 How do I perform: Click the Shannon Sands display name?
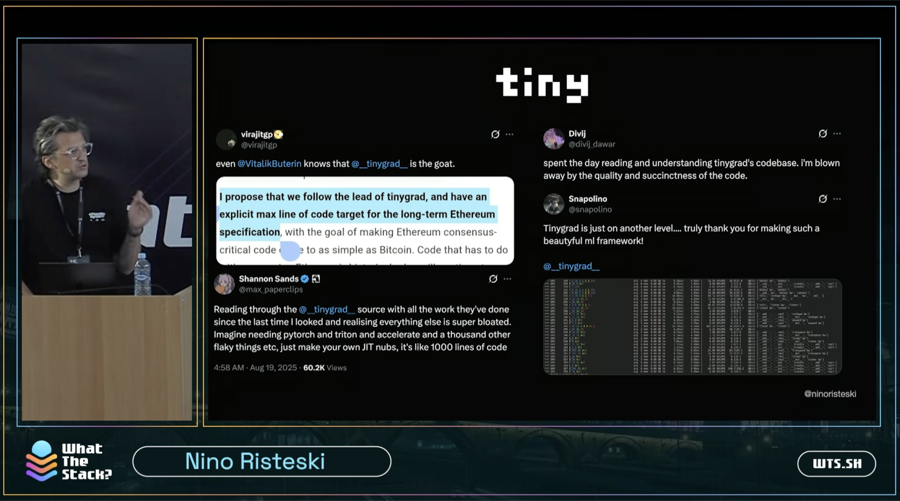click(x=269, y=279)
